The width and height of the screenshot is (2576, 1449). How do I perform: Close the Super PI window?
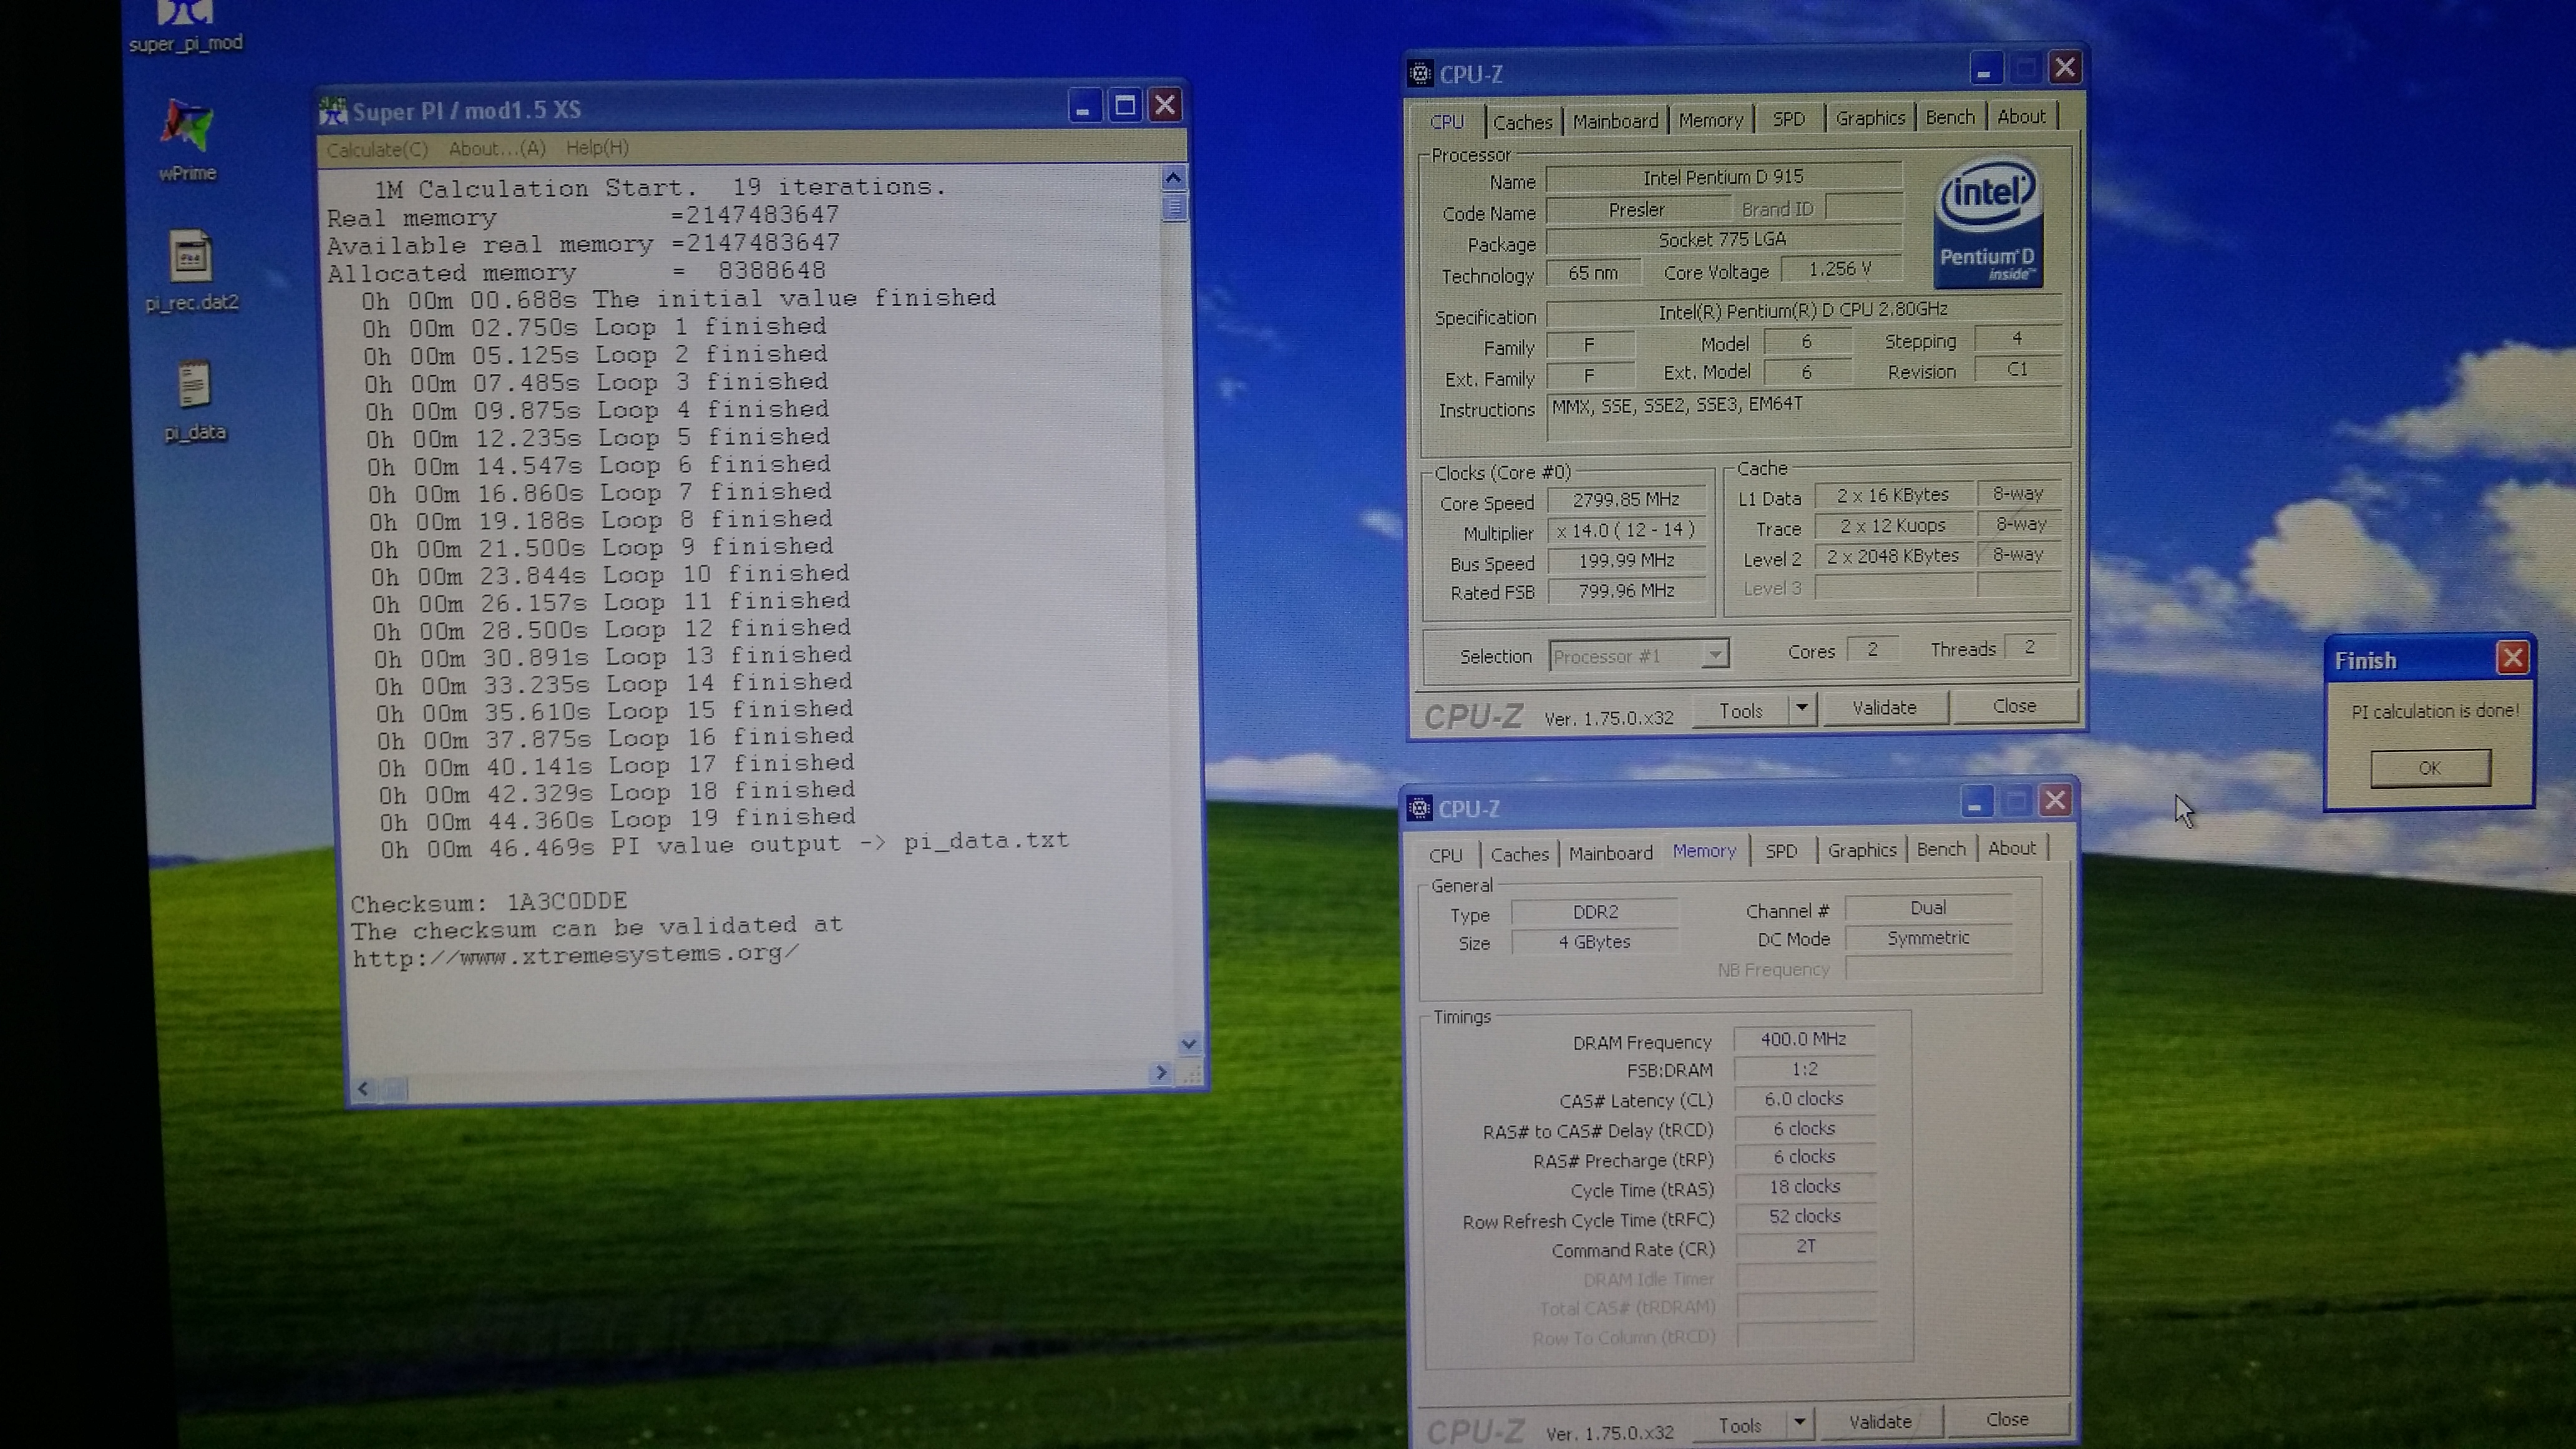click(x=1166, y=104)
